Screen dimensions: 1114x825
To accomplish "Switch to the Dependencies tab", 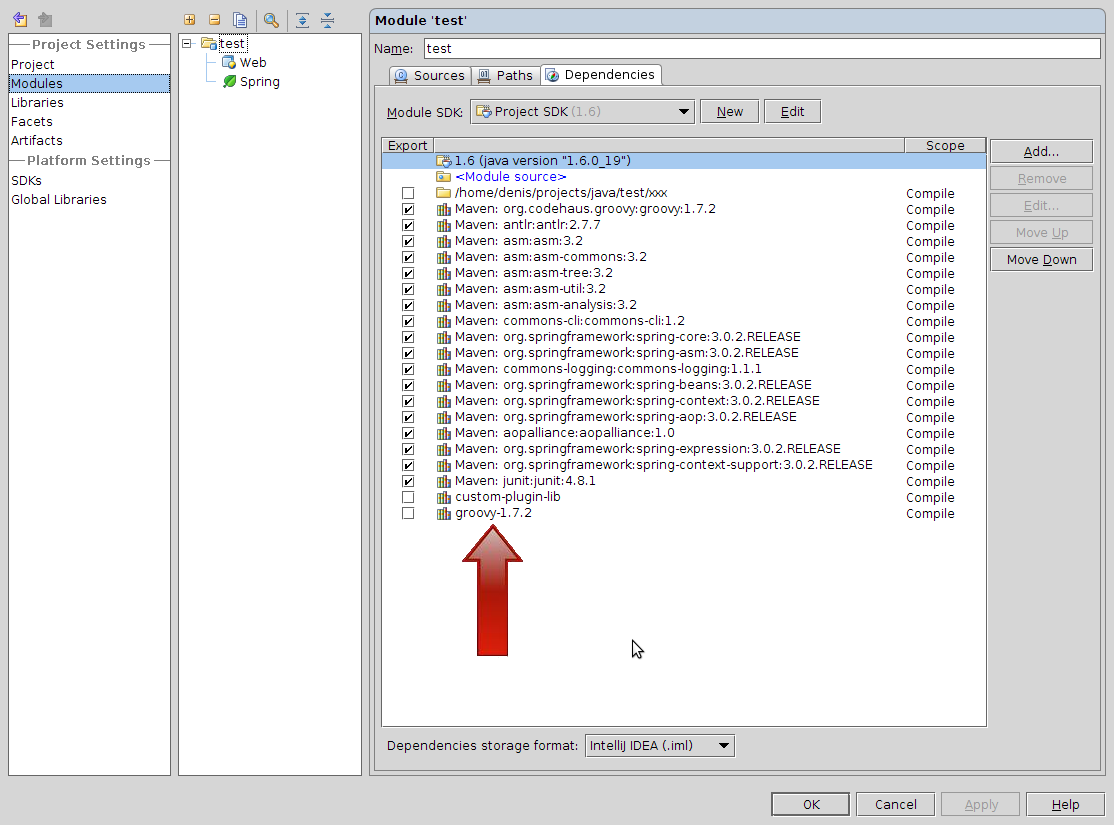I will point(601,75).
